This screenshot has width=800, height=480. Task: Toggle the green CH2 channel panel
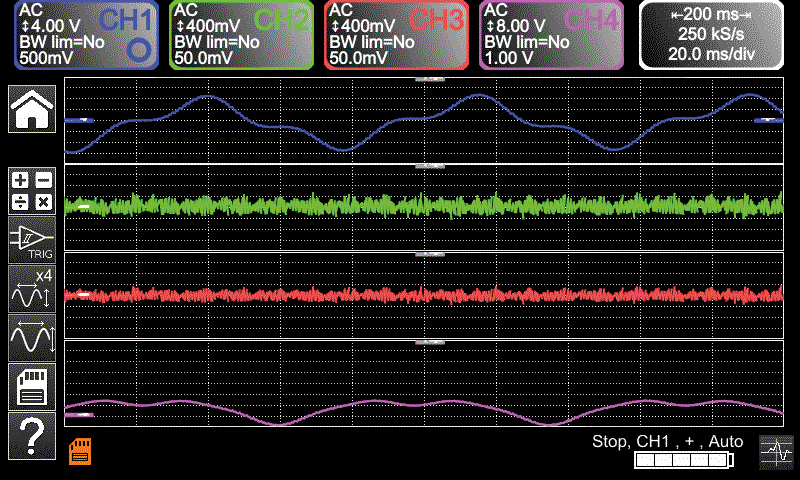point(242,35)
